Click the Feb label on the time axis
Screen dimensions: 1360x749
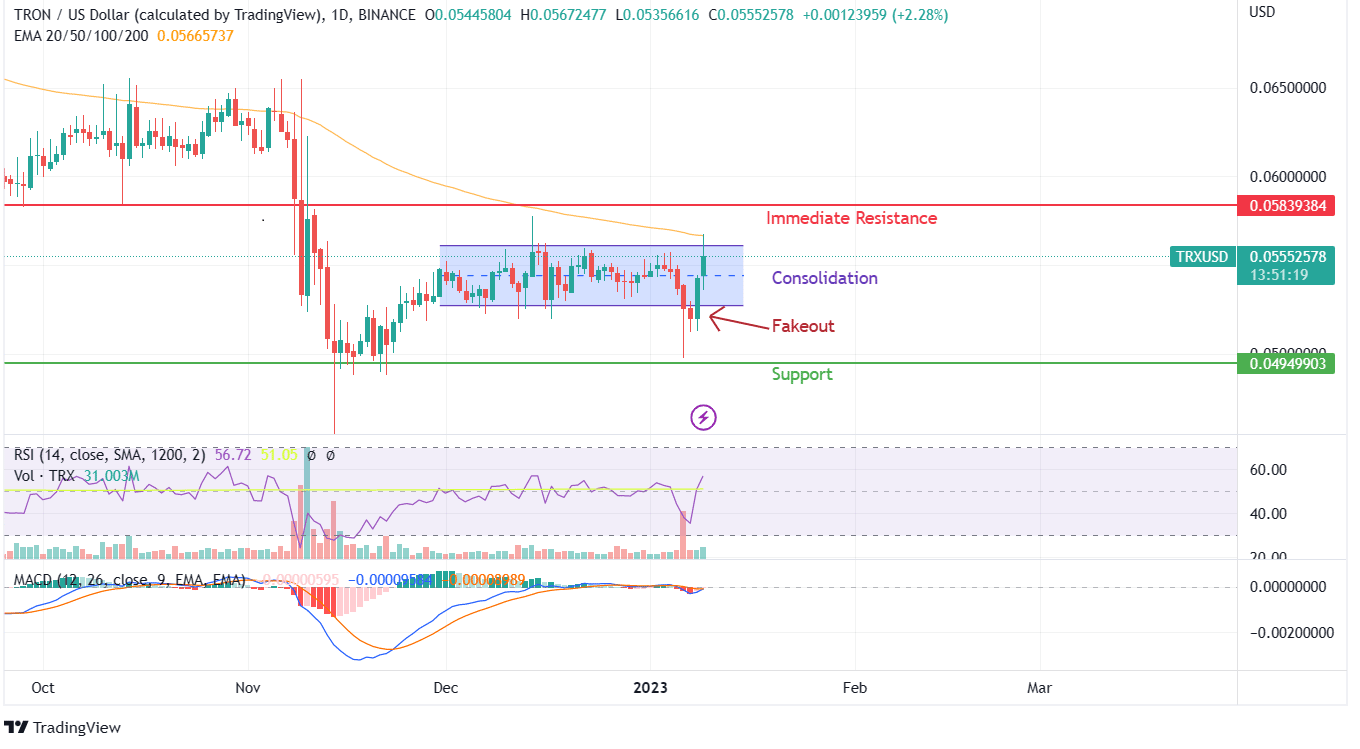click(x=854, y=688)
